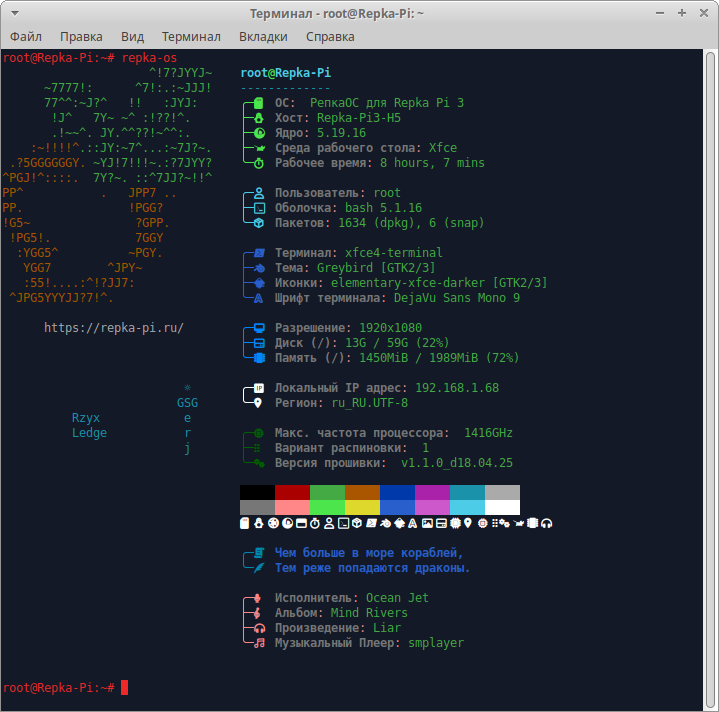
Task: Open the Файл menu
Action: (x=26, y=37)
